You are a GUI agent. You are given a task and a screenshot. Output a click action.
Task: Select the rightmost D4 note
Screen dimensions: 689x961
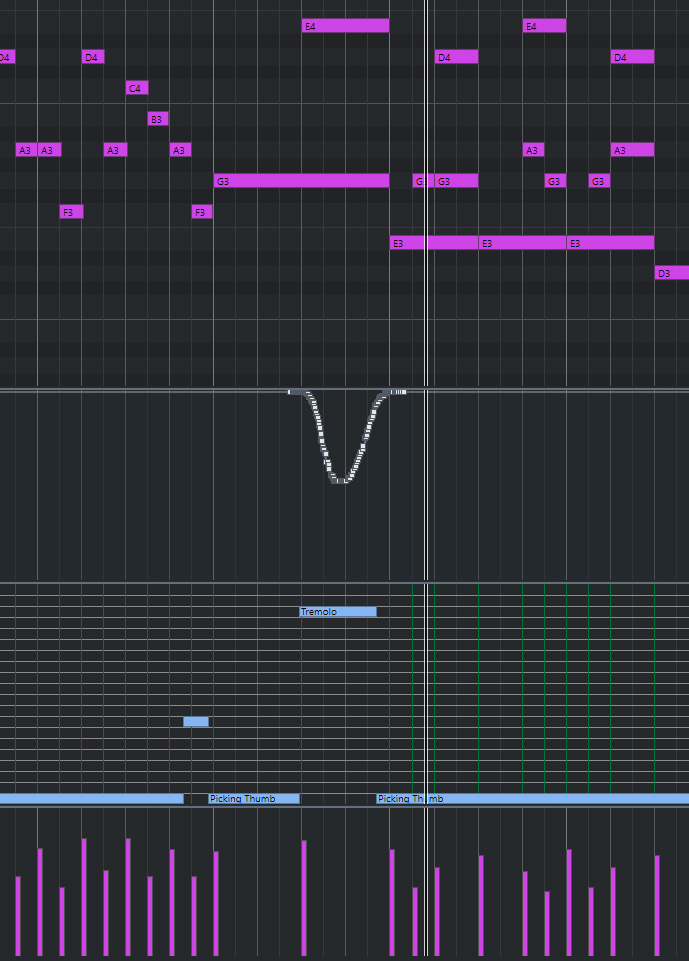[632, 57]
